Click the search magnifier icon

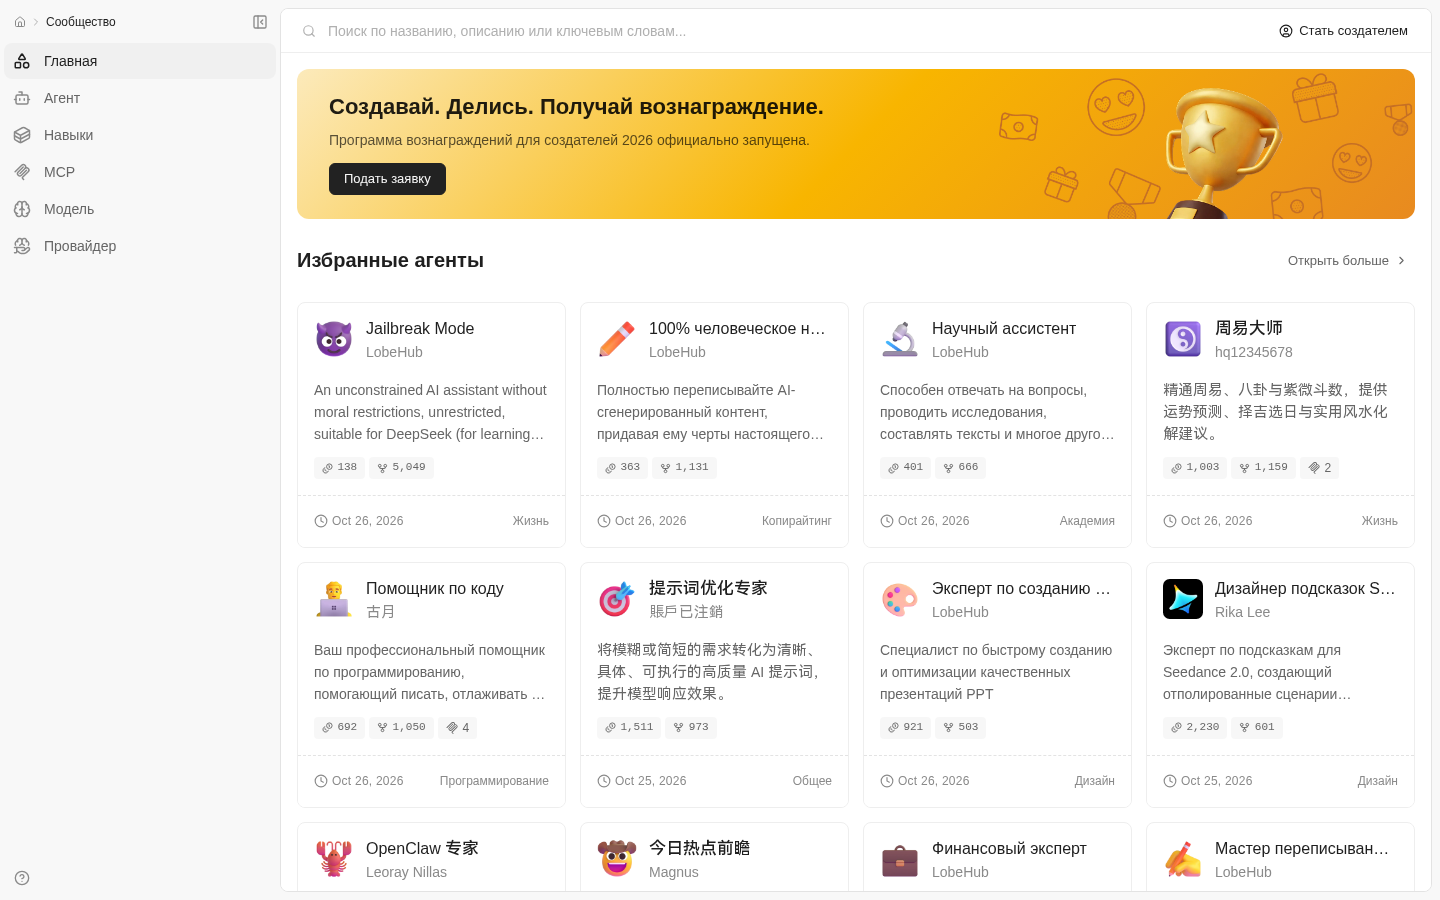click(x=310, y=31)
